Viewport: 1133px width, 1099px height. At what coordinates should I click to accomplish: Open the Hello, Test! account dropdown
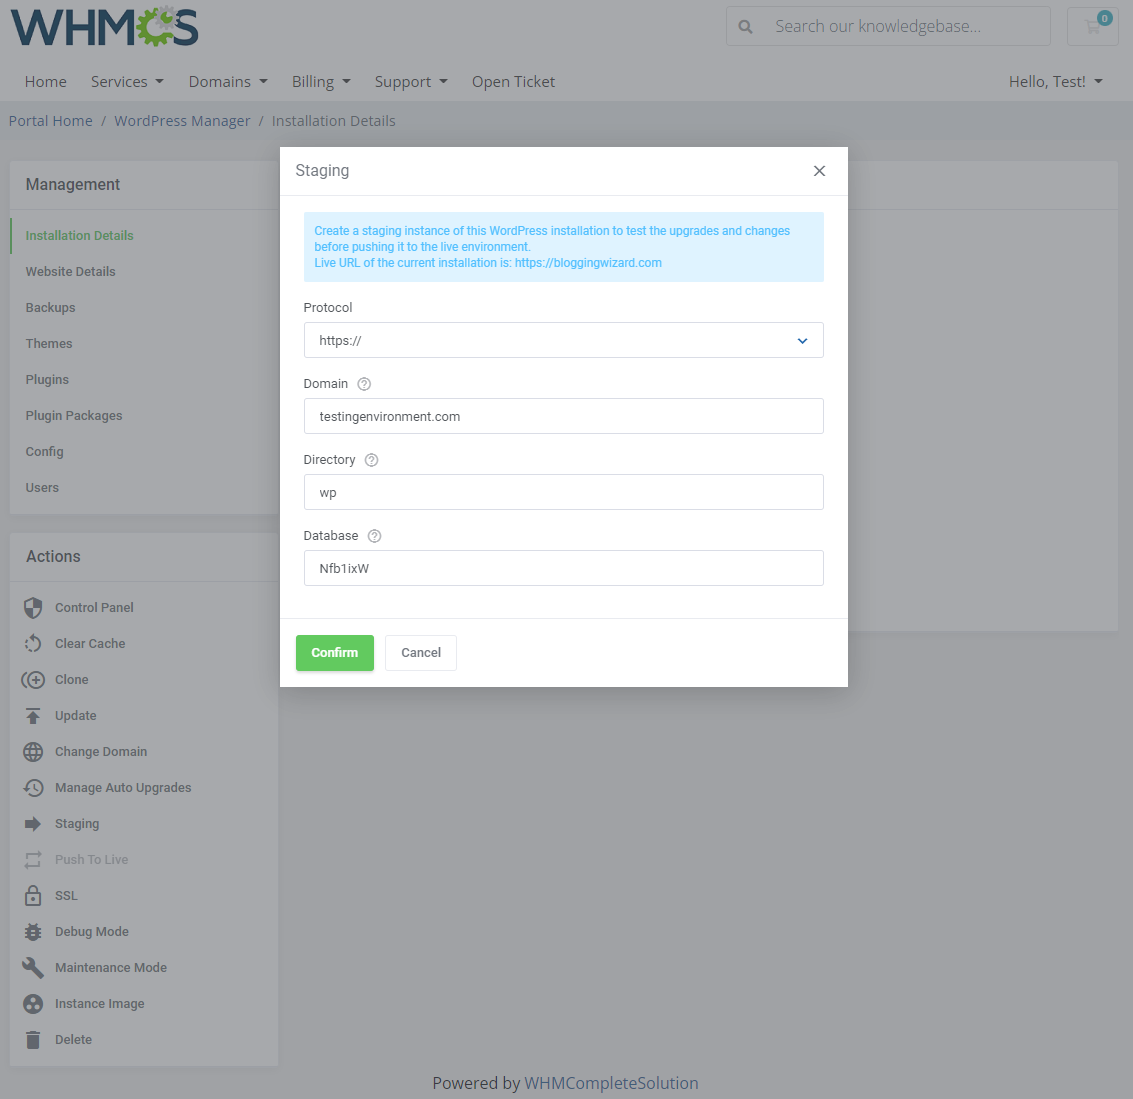tap(1056, 82)
